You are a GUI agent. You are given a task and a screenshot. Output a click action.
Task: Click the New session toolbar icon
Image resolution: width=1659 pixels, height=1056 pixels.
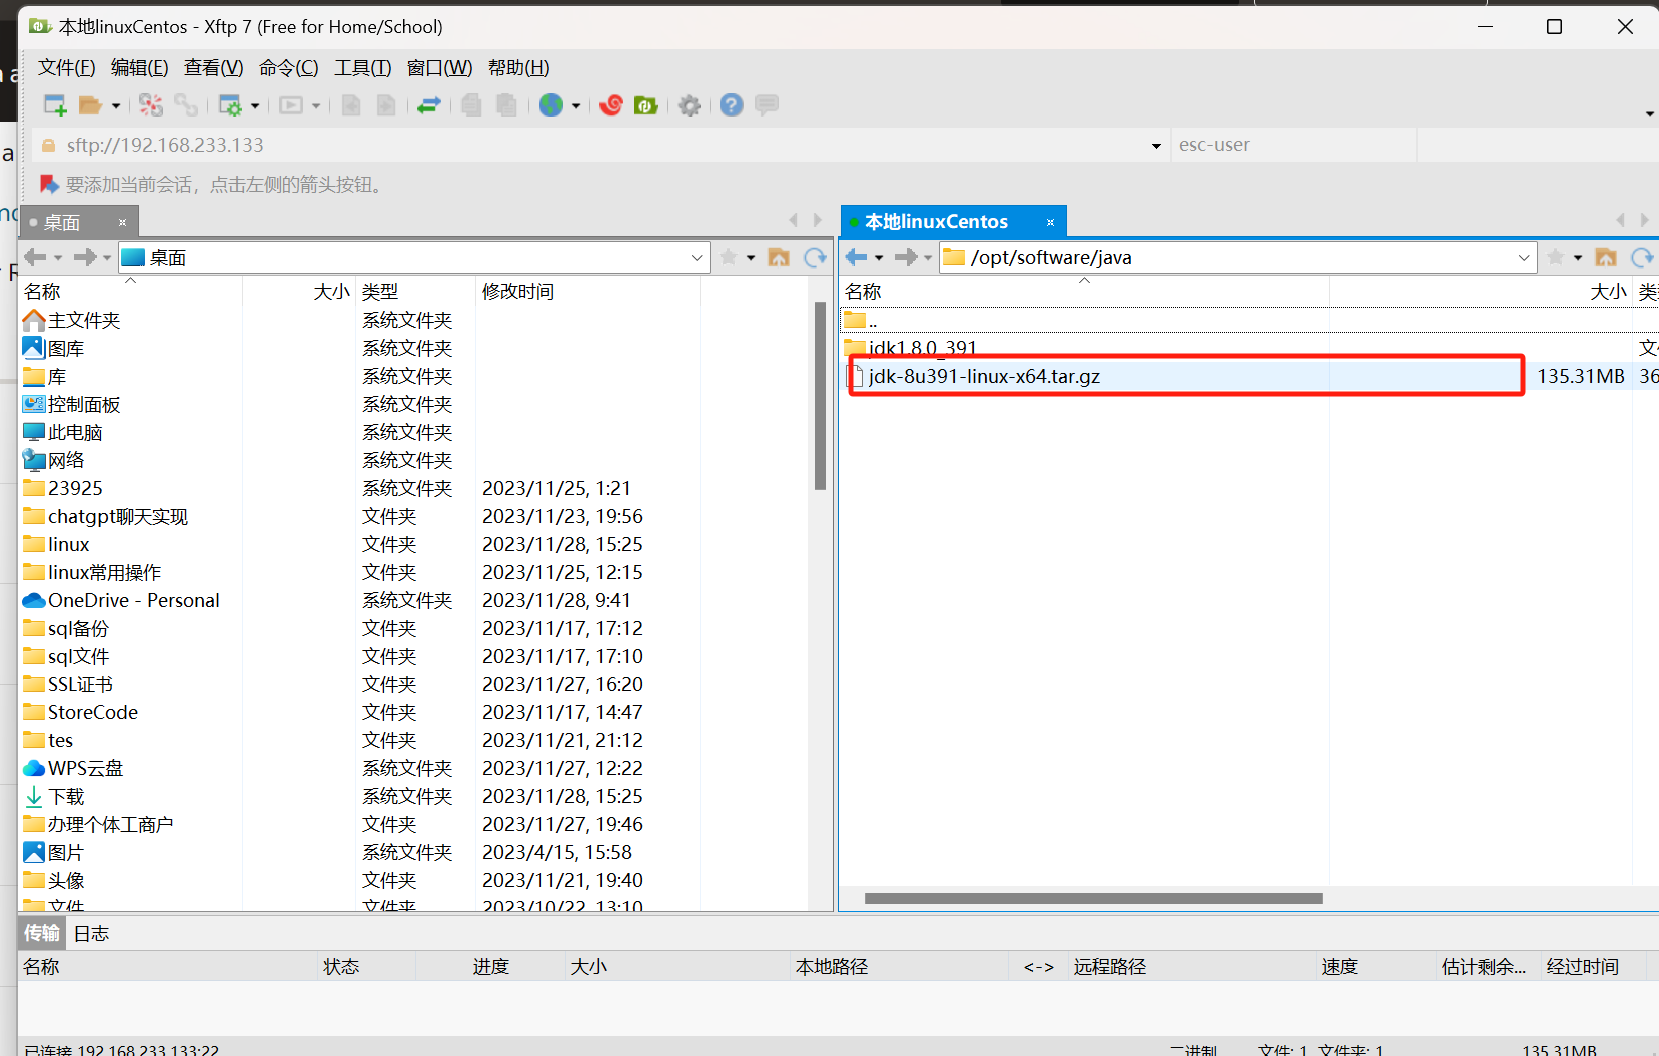pyautogui.click(x=55, y=105)
